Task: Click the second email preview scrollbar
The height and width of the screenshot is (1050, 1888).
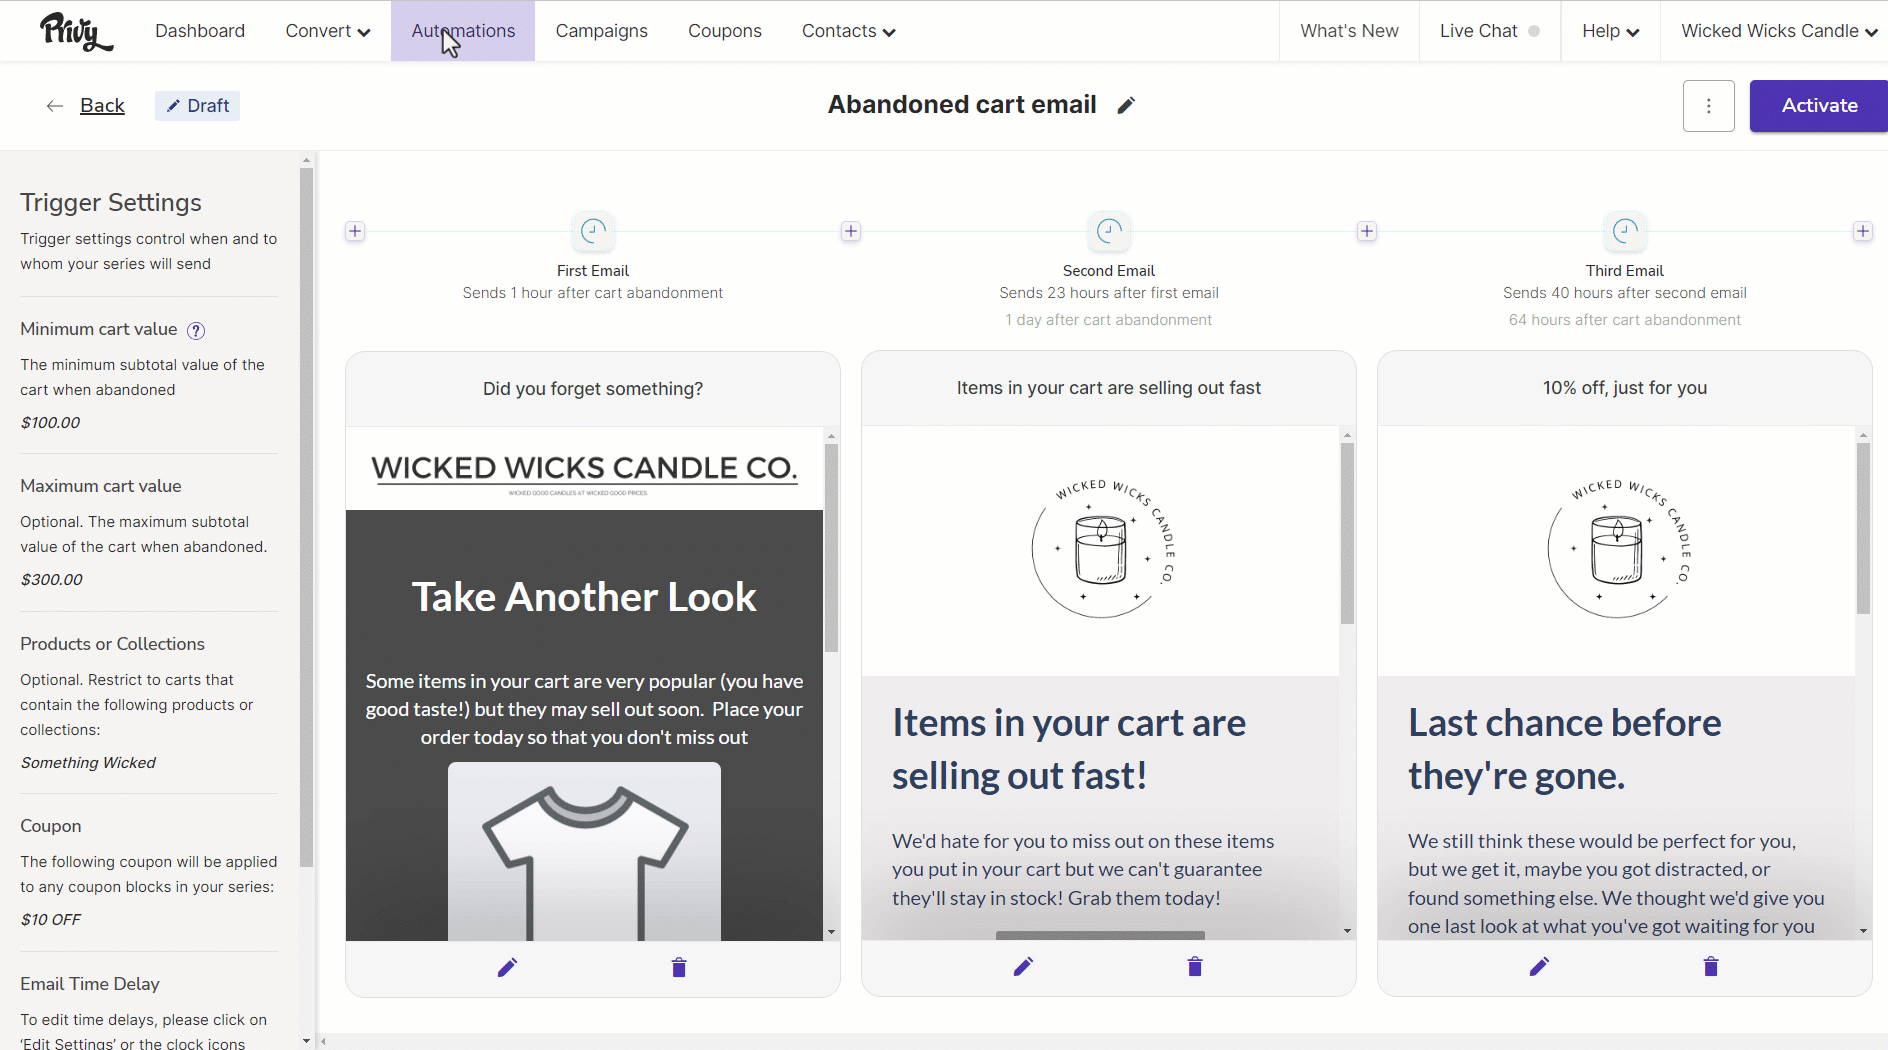Action: pos(1347,534)
